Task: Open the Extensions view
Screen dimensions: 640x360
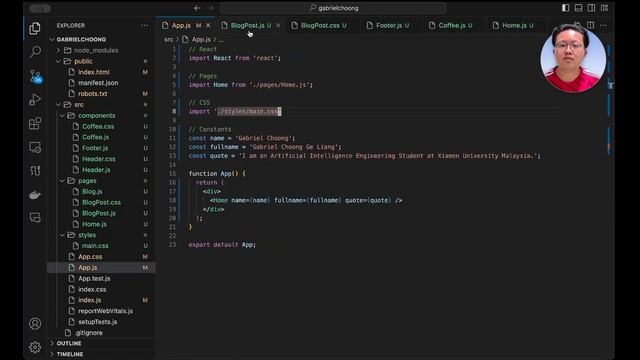Action: 35,123
